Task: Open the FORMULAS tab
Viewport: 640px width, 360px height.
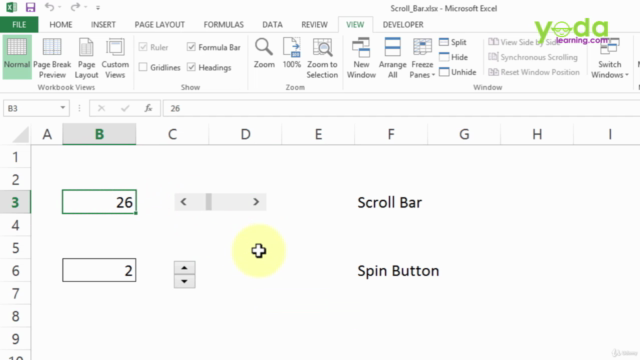Action: 224,24
